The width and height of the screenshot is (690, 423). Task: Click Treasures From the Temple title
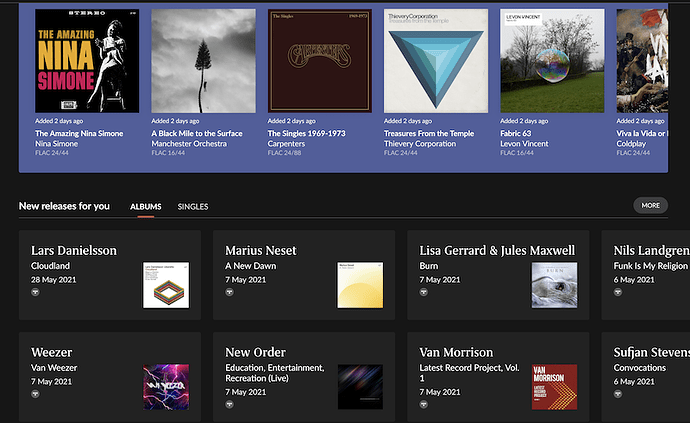click(x=429, y=133)
